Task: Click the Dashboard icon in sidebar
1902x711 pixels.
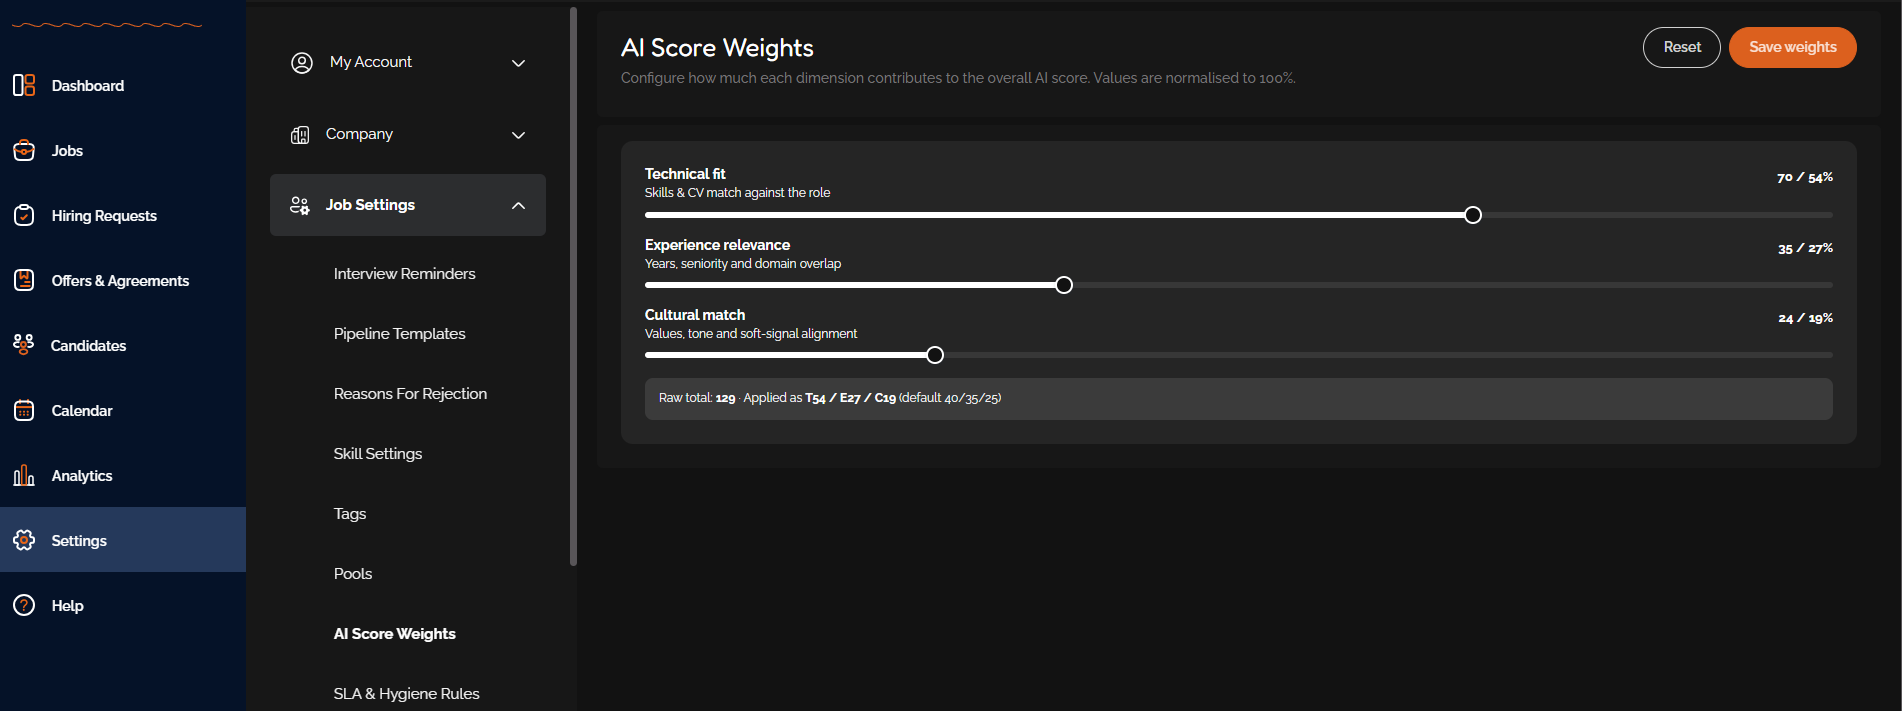Action: click(24, 85)
